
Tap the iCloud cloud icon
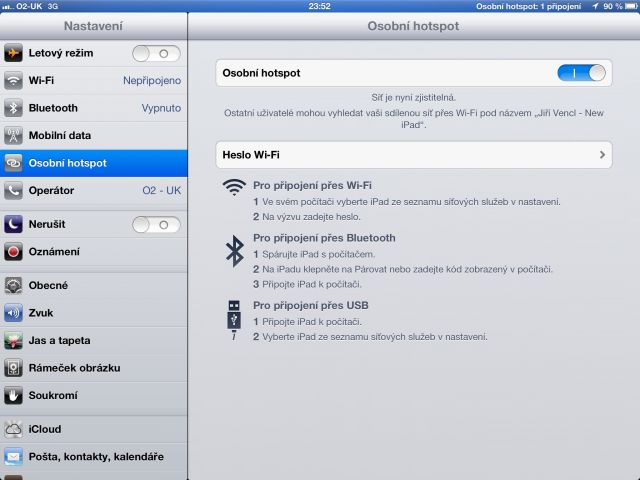[x=13, y=429]
